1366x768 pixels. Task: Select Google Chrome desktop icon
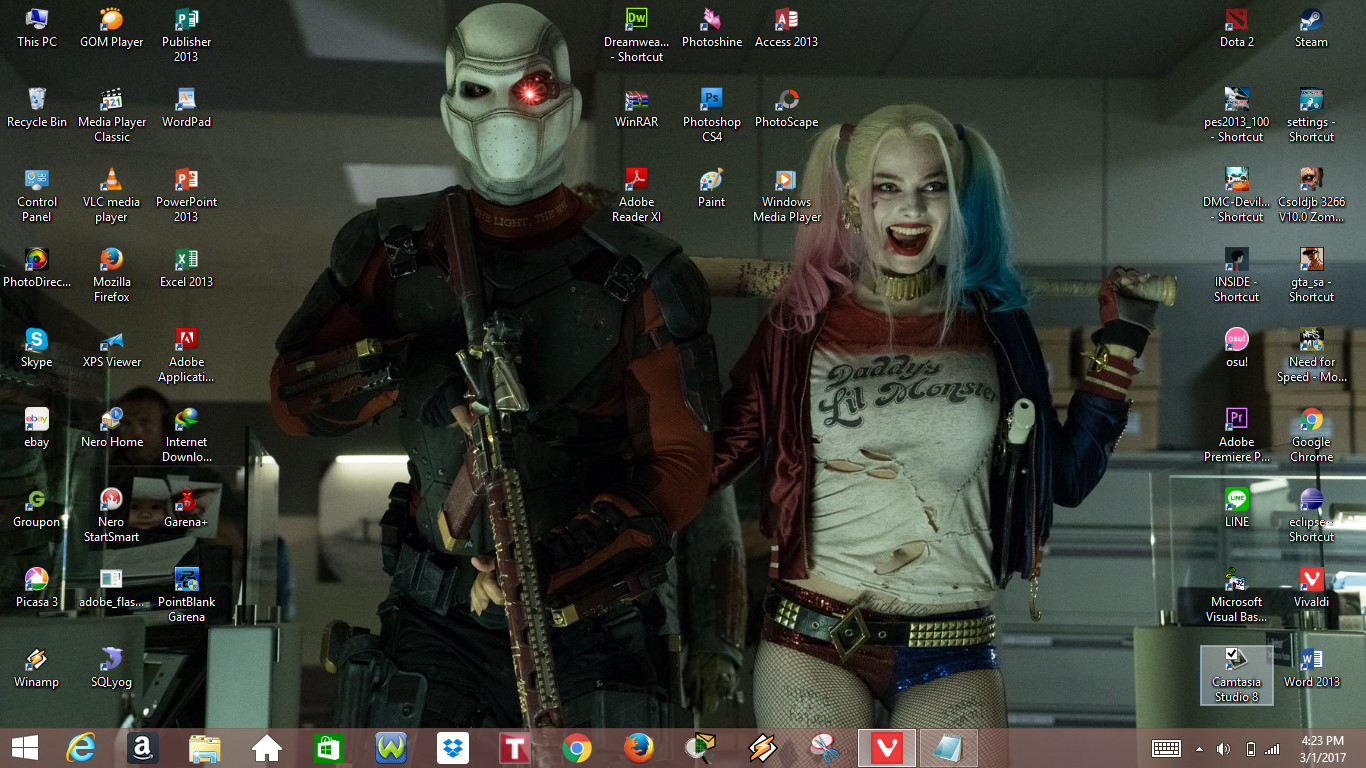[1312, 435]
